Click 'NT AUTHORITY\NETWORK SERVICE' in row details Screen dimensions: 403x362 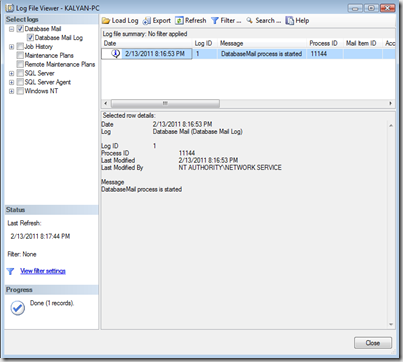230,168
